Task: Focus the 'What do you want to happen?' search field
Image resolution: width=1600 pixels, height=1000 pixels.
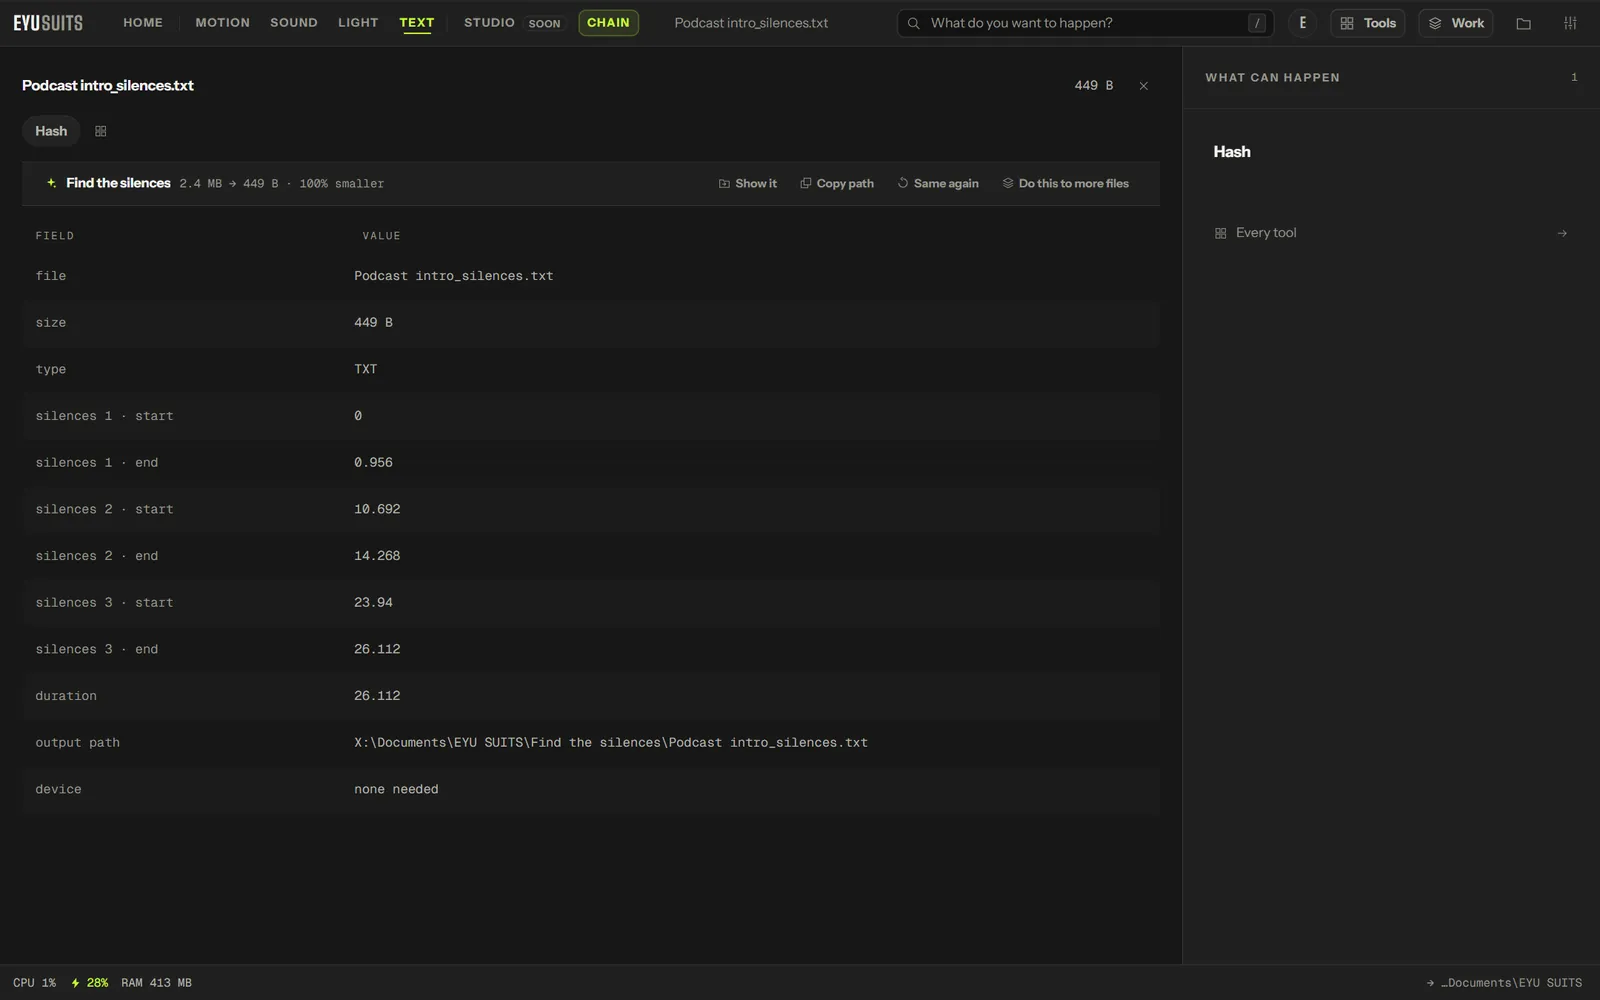Action: click(1086, 23)
